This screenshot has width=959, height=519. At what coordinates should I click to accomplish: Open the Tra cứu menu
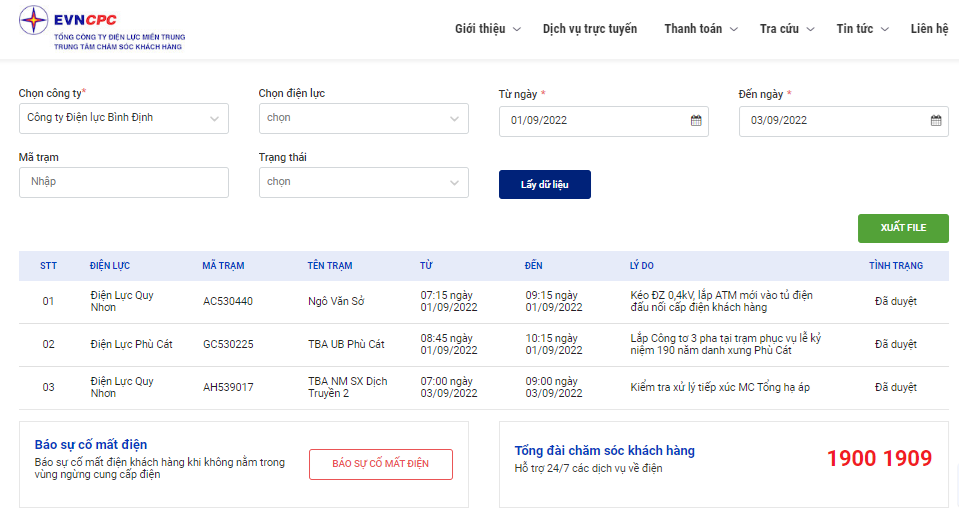click(x=787, y=29)
